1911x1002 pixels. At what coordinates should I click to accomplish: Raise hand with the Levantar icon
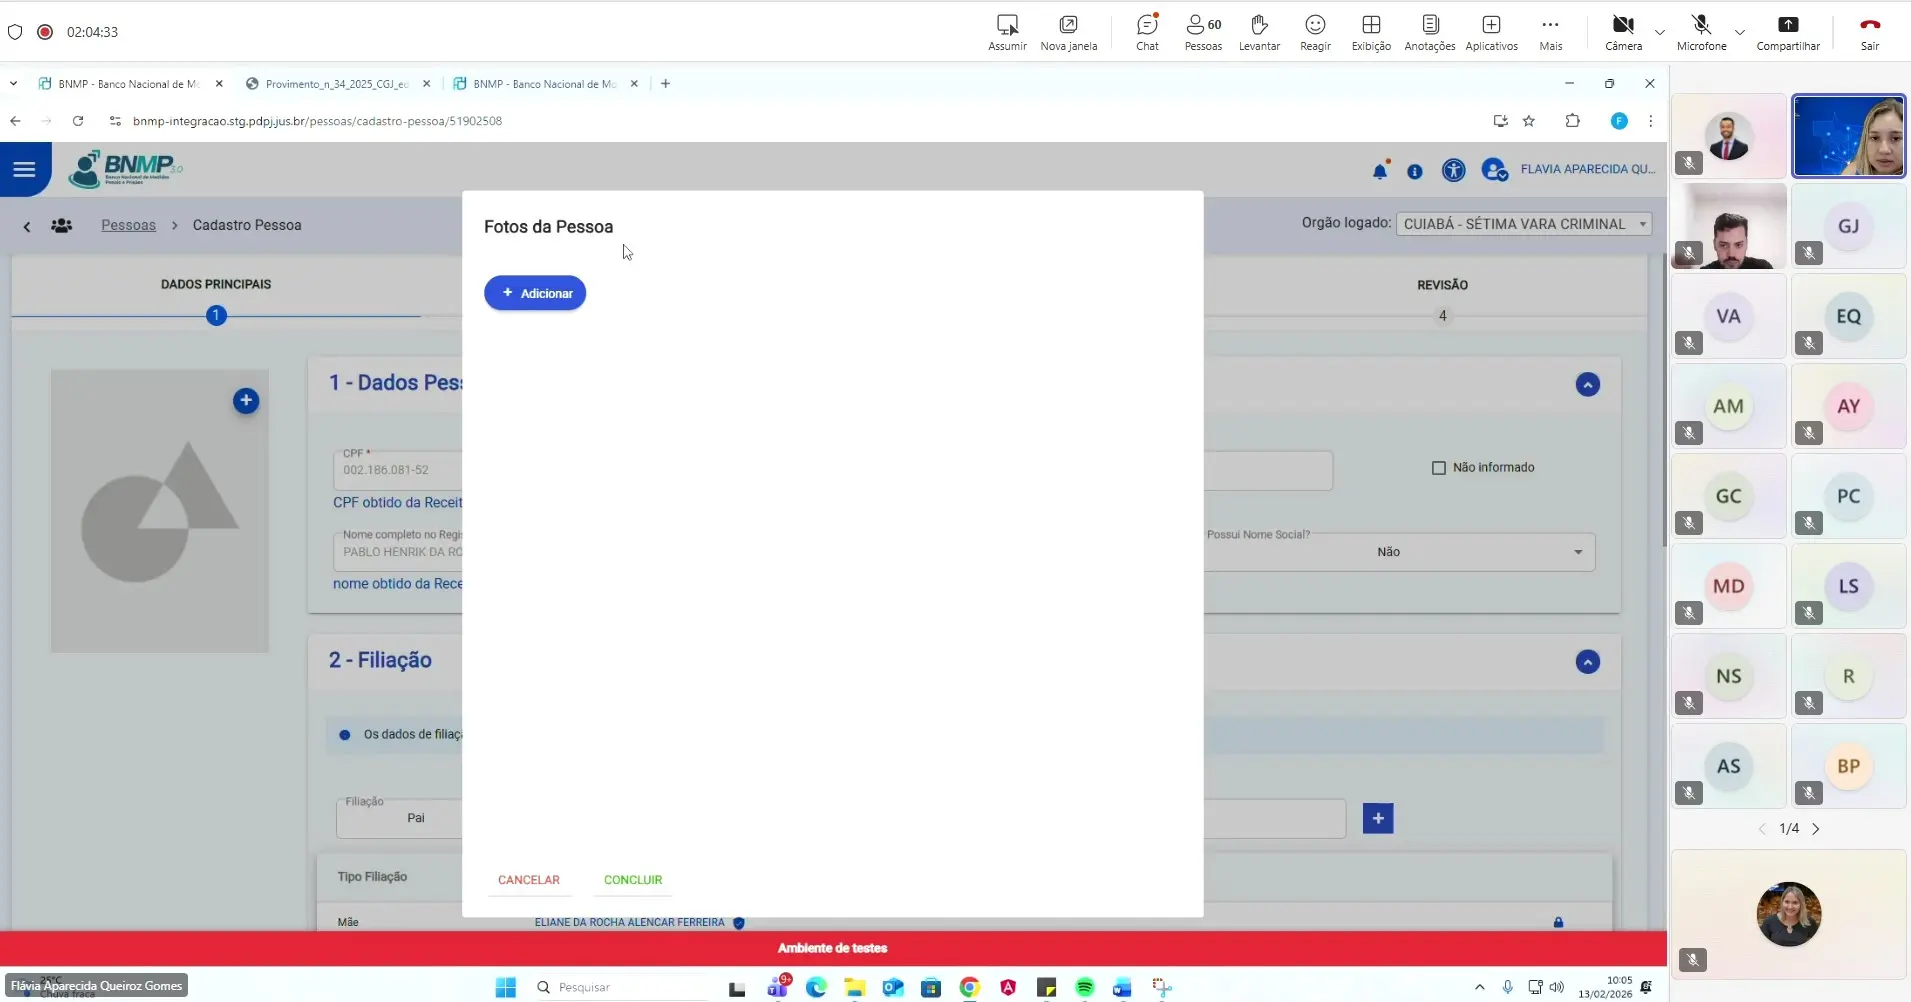[1259, 31]
